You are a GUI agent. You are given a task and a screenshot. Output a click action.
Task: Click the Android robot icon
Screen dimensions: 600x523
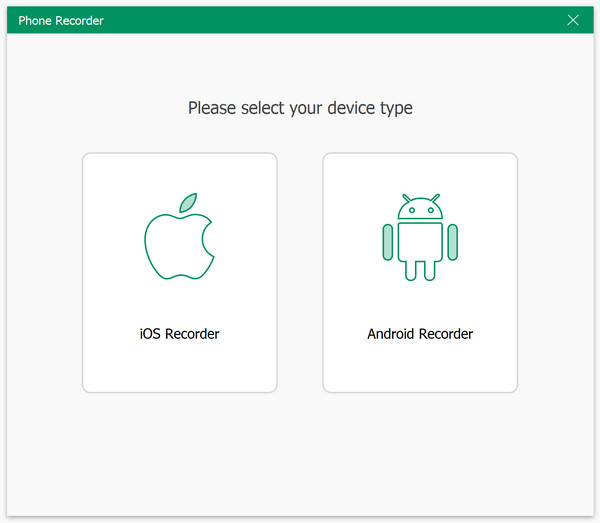(420, 237)
